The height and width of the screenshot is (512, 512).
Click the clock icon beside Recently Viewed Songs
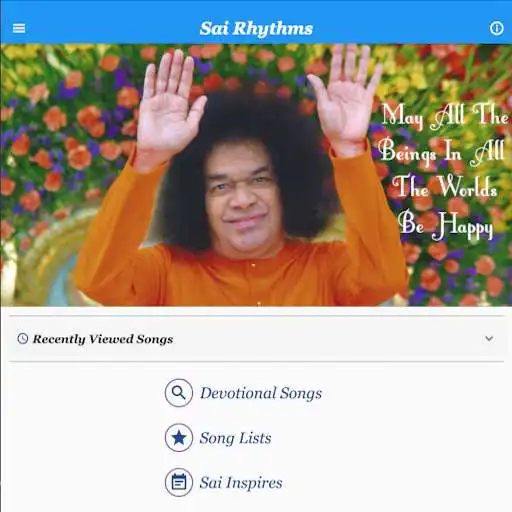tap(23, 339)
